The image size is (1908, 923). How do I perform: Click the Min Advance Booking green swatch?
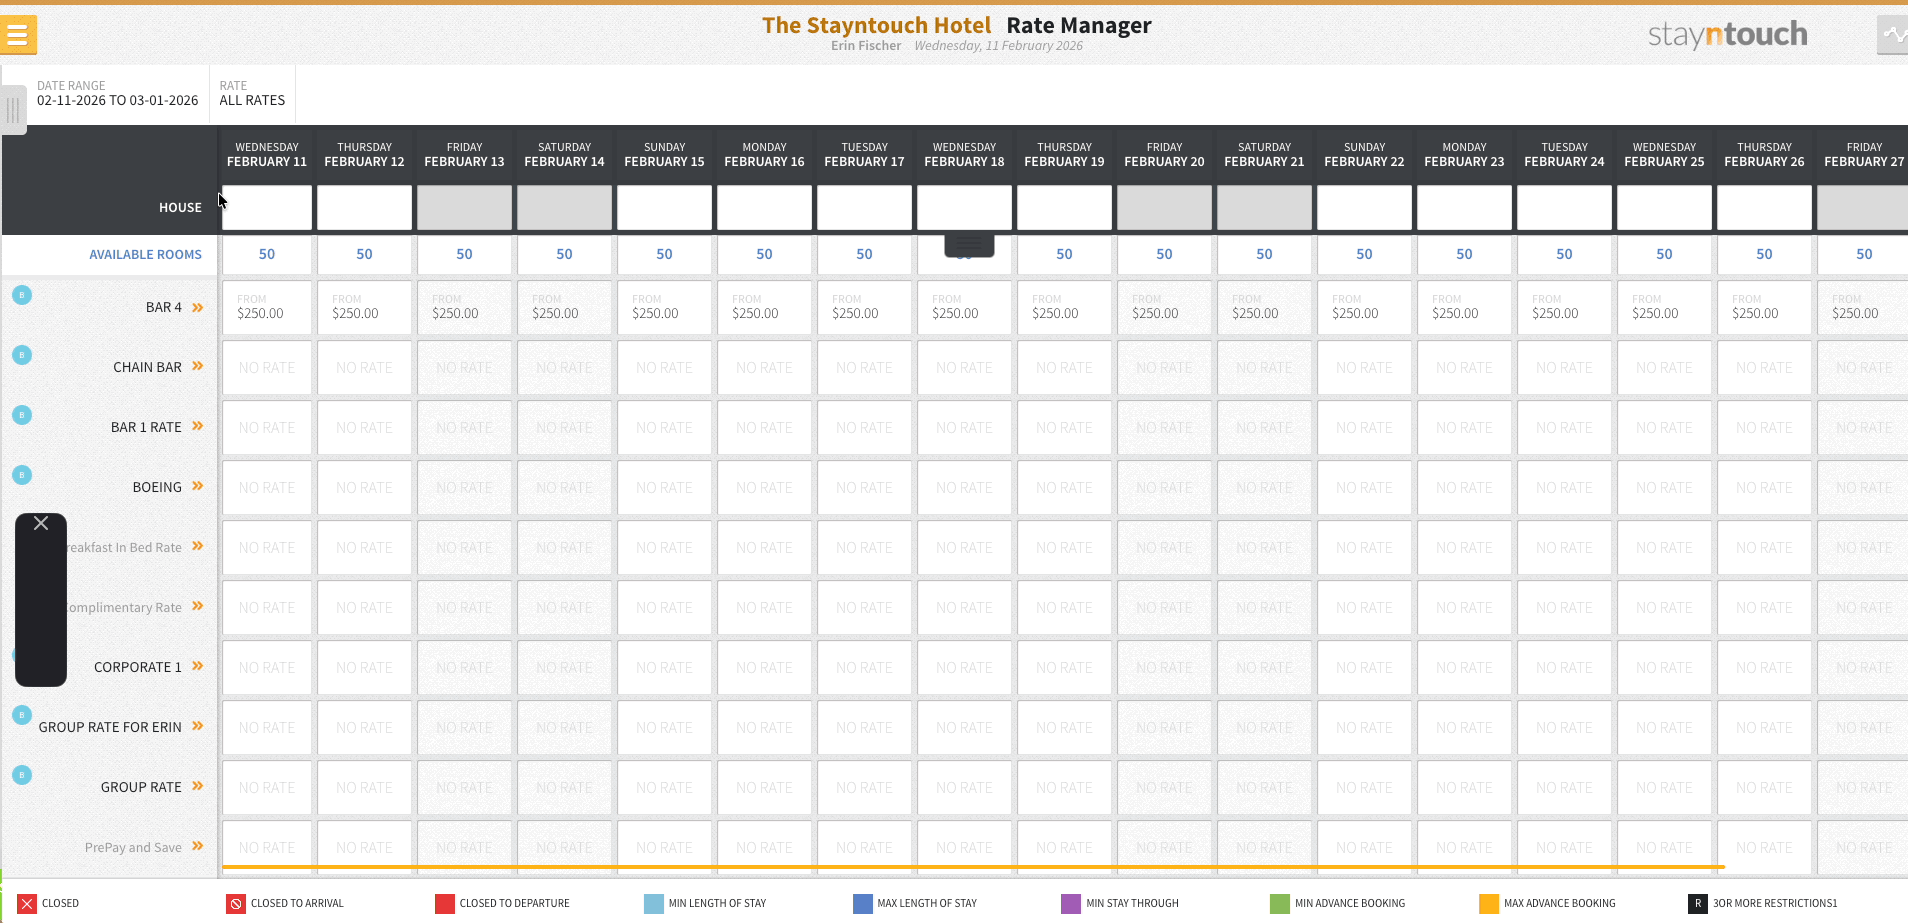point(1280,903)
